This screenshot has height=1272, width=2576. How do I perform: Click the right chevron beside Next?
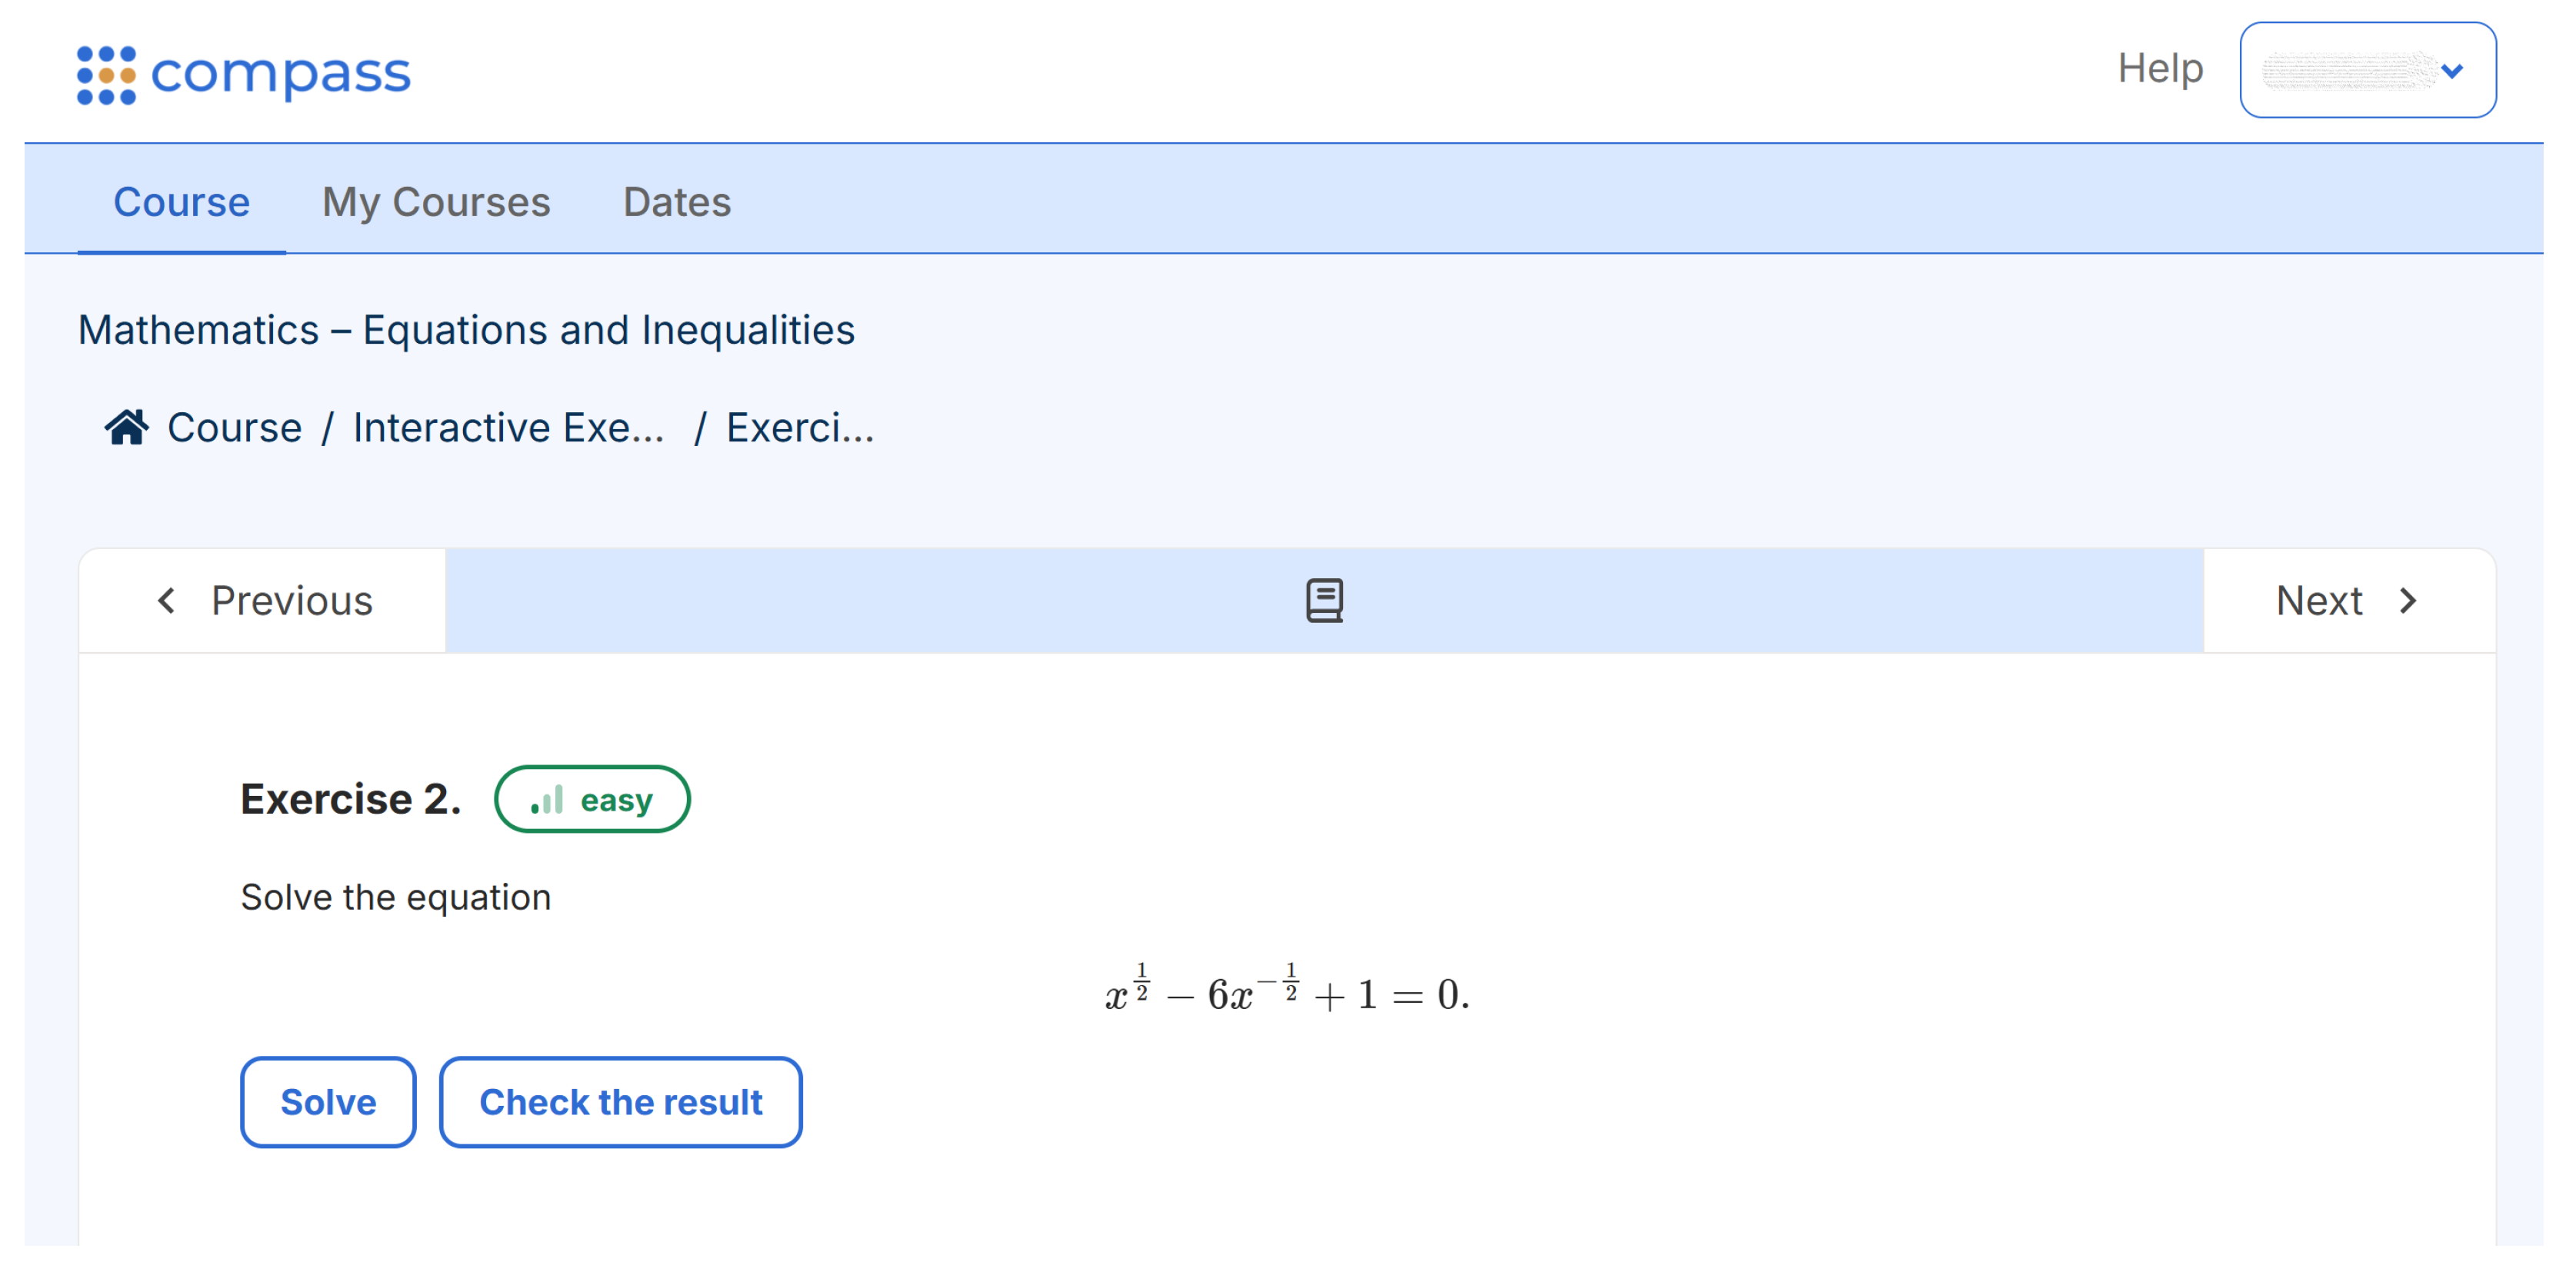pyautogui.click(x=2408, y=601)
